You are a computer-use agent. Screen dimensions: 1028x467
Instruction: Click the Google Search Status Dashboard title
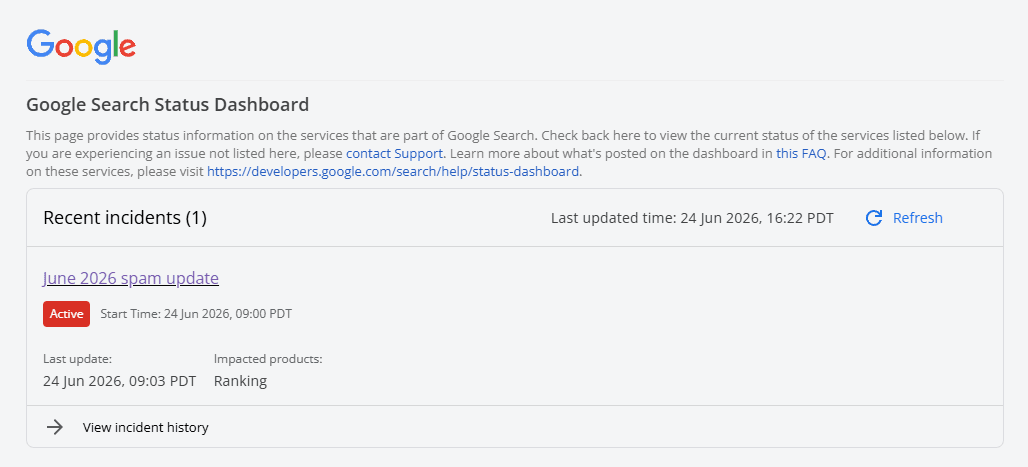[x=168, y=104]
